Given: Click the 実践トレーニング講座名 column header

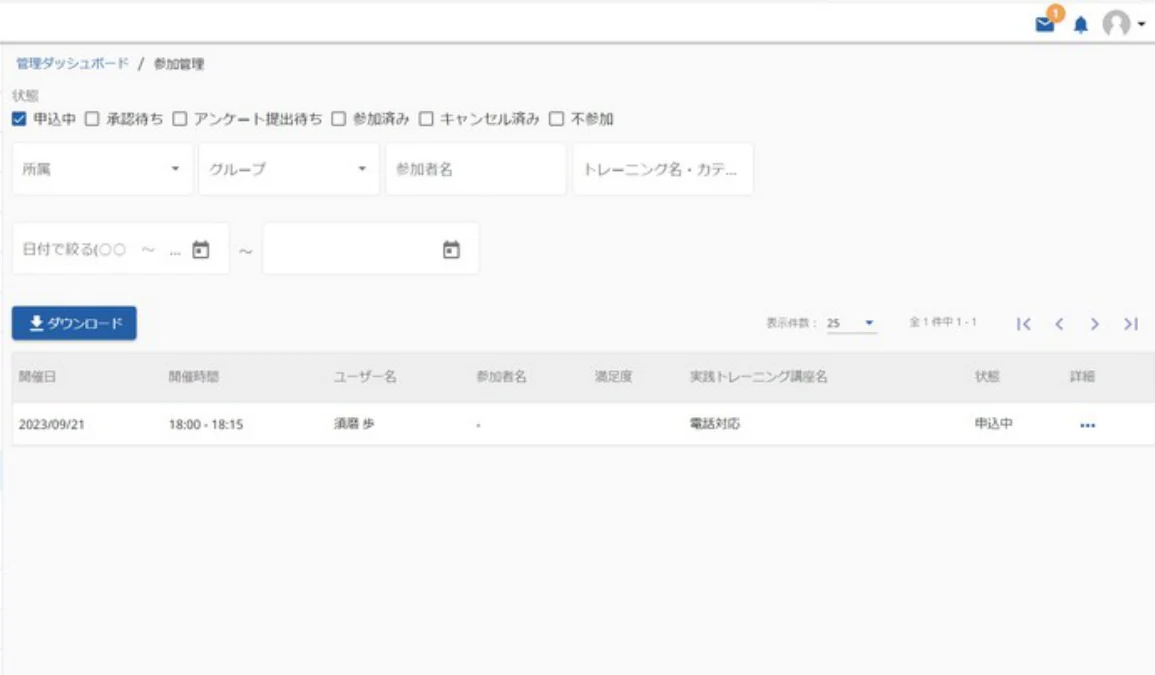Looking at the screenshot, I should [x=759, y=377].
